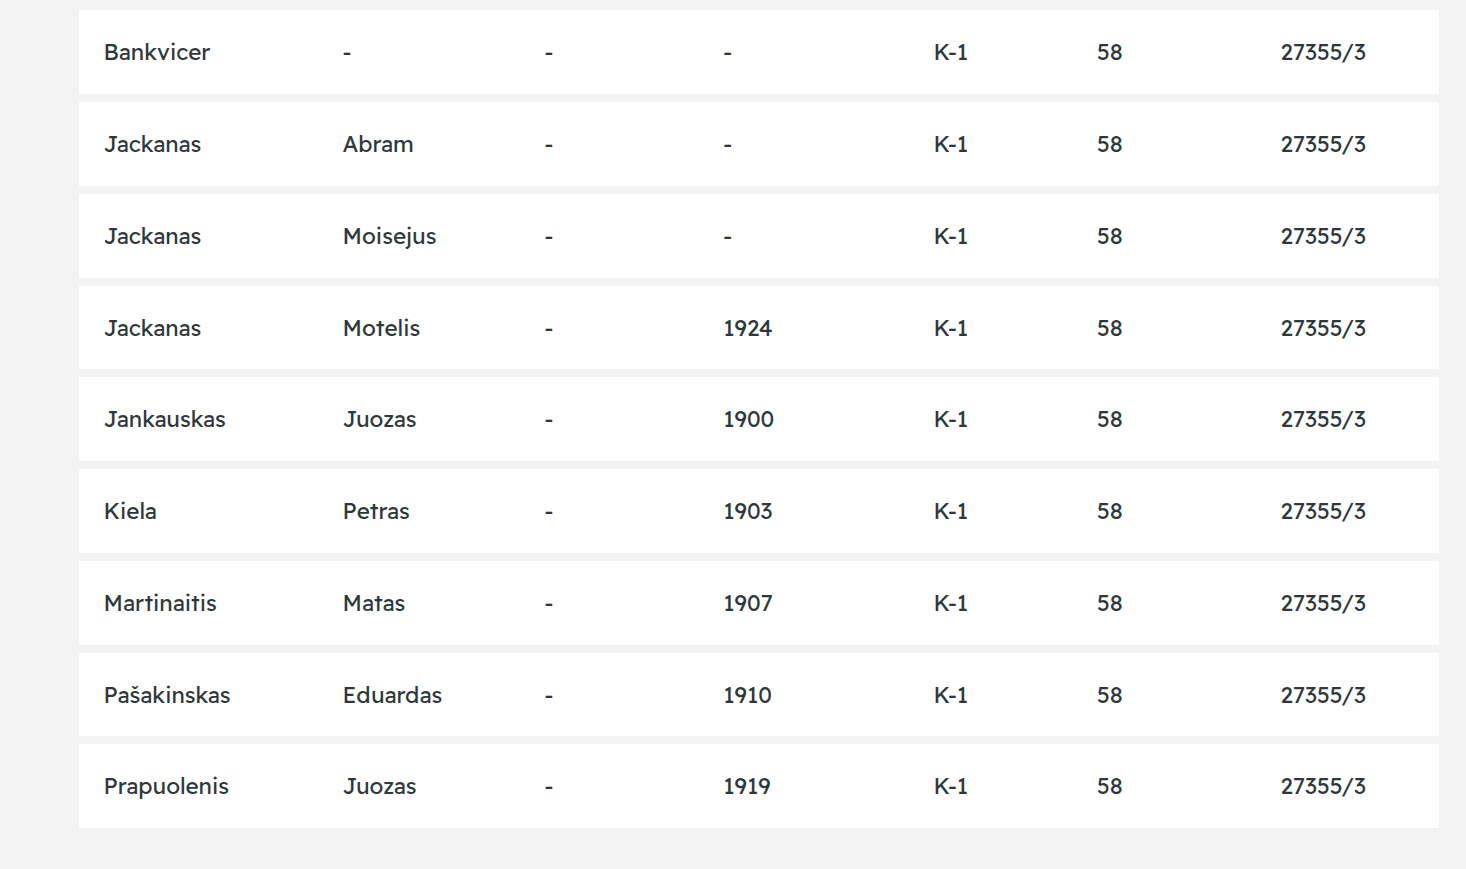The image size is (1466, 869).
Task: Click 27355/3 in the Bankvicer row
Action: 1323,53
